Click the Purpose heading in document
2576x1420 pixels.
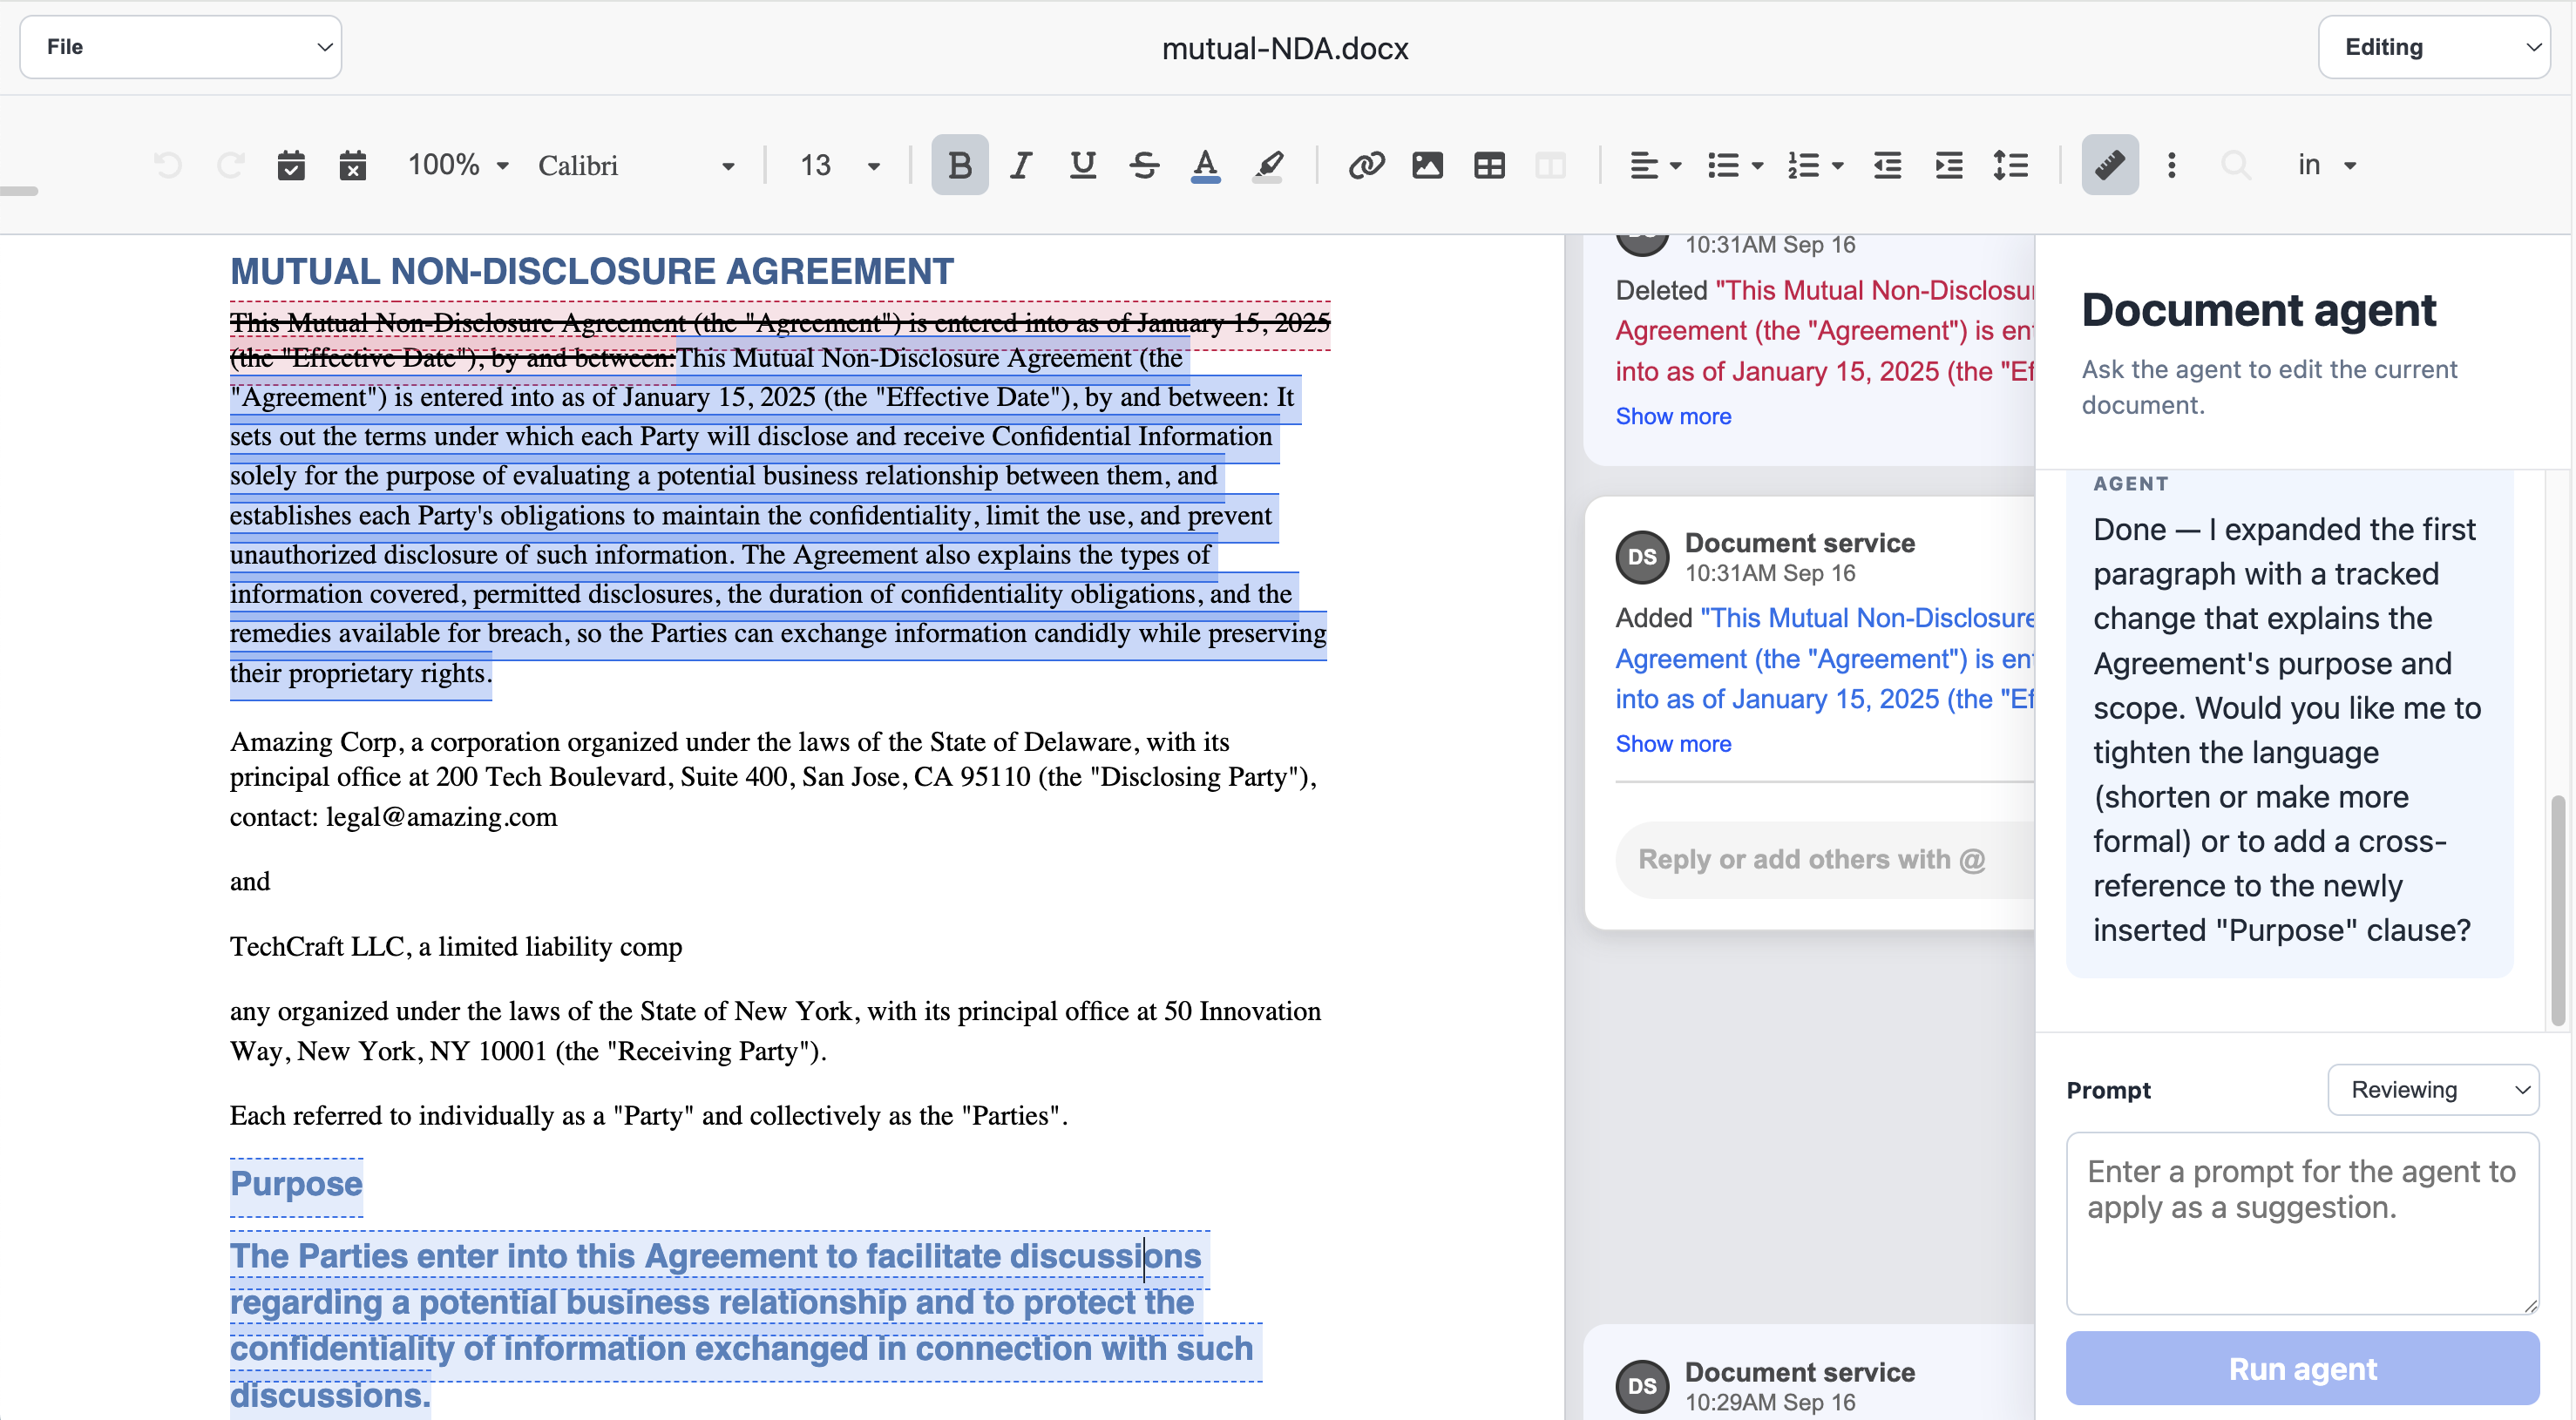click(x=296, y=1183)
